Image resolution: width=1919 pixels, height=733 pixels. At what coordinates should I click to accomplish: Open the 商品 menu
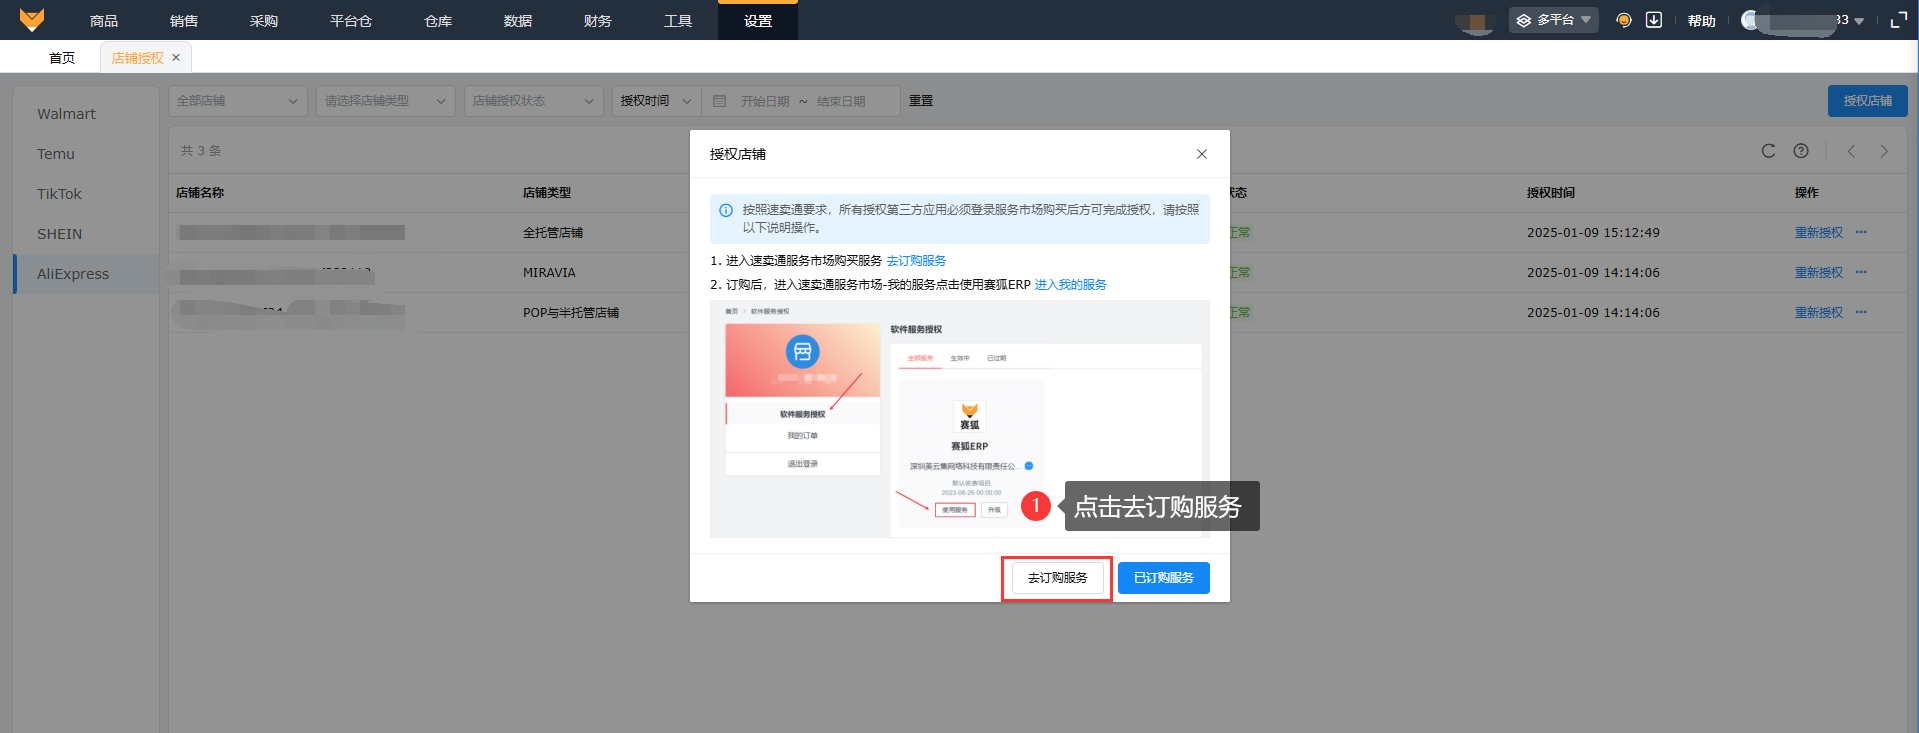(x=104, y=21)
